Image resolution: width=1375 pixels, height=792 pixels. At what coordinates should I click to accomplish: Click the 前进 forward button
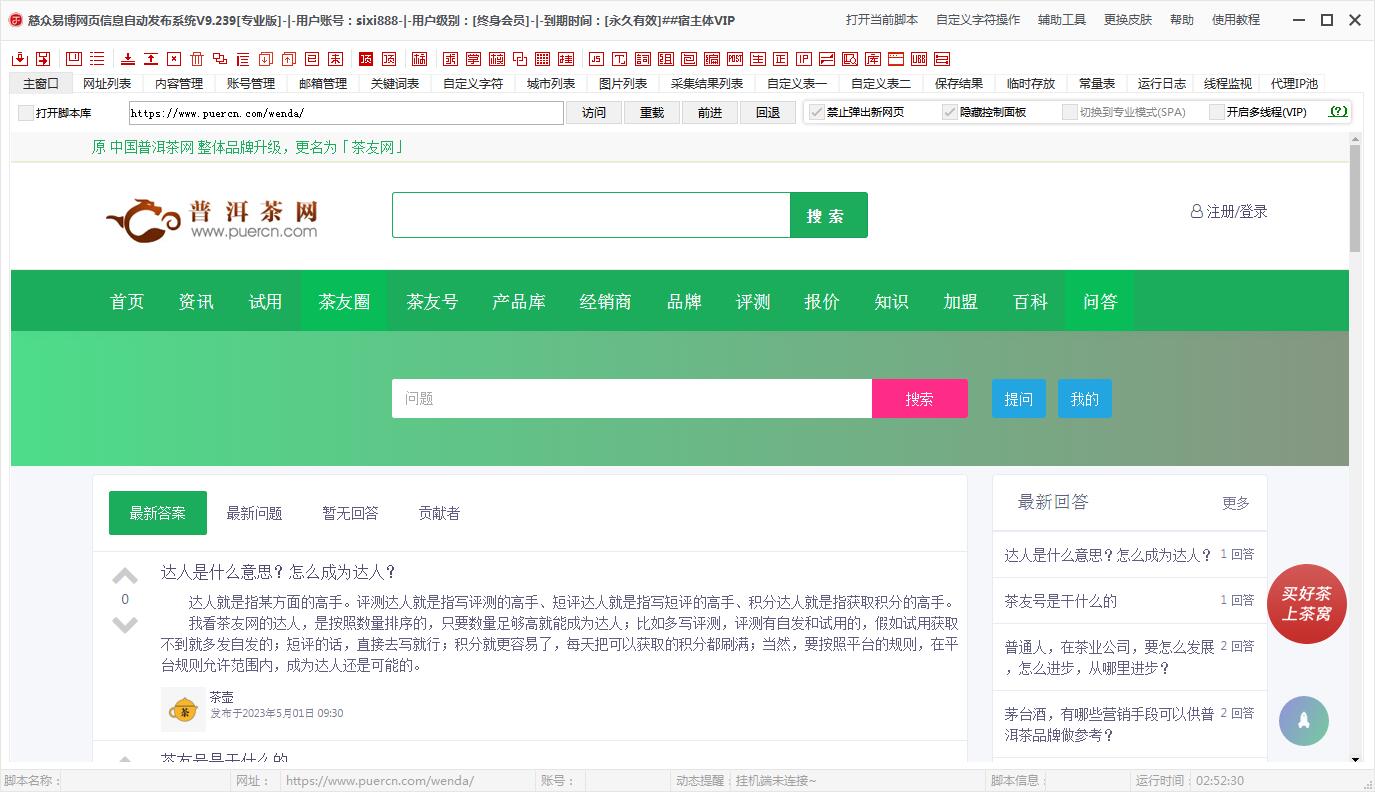[x=710, y=113]
